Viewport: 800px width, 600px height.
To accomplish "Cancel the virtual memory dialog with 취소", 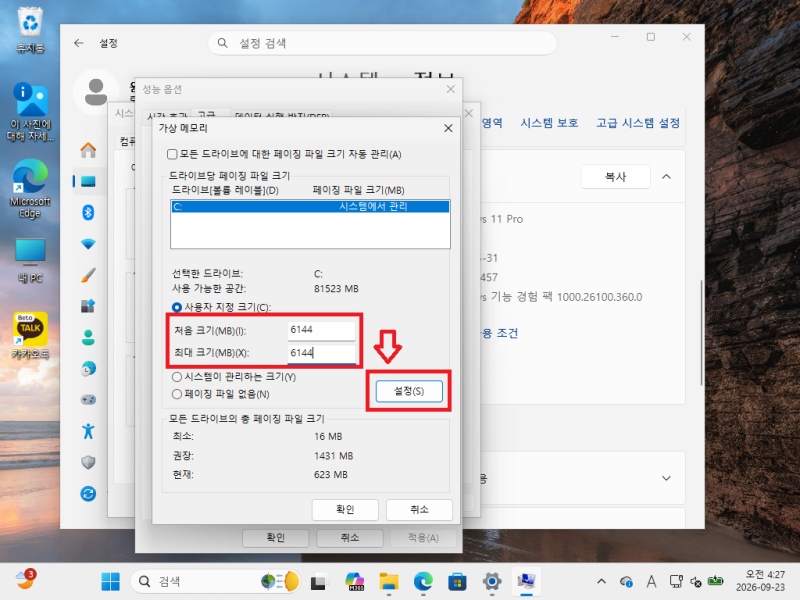I will pos(419,510).
